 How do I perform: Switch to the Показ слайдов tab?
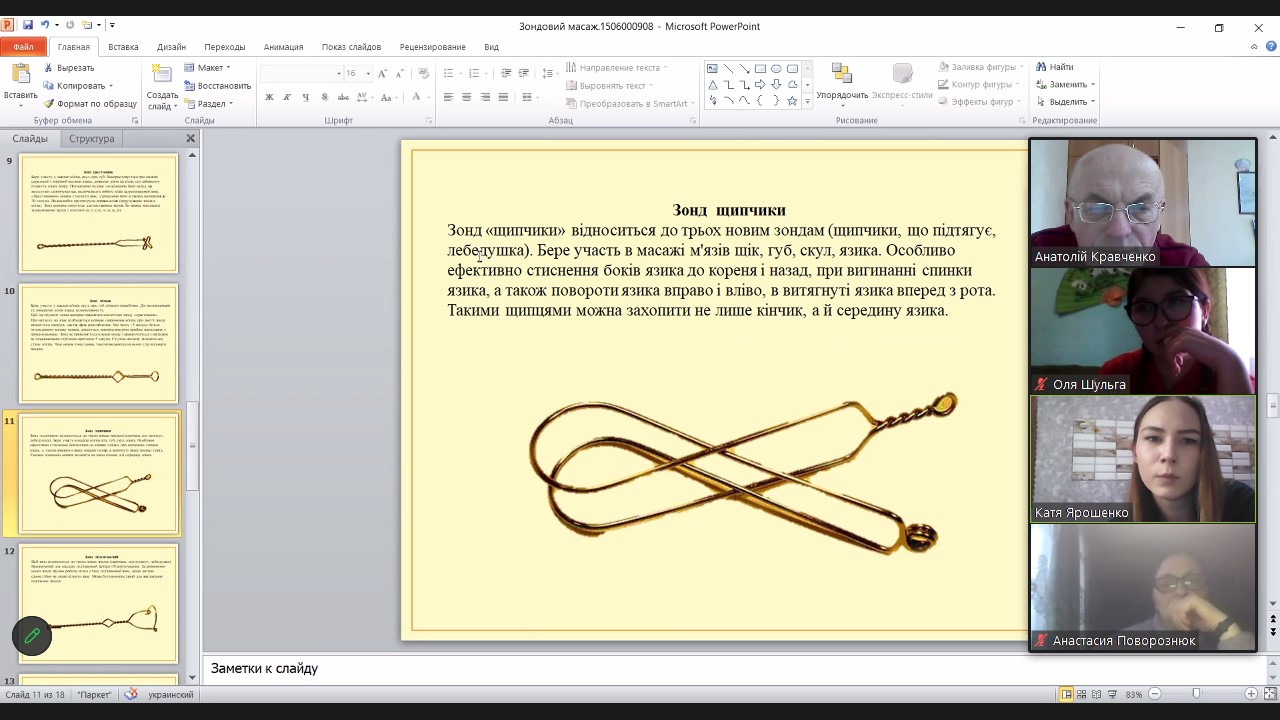(351, 47)
